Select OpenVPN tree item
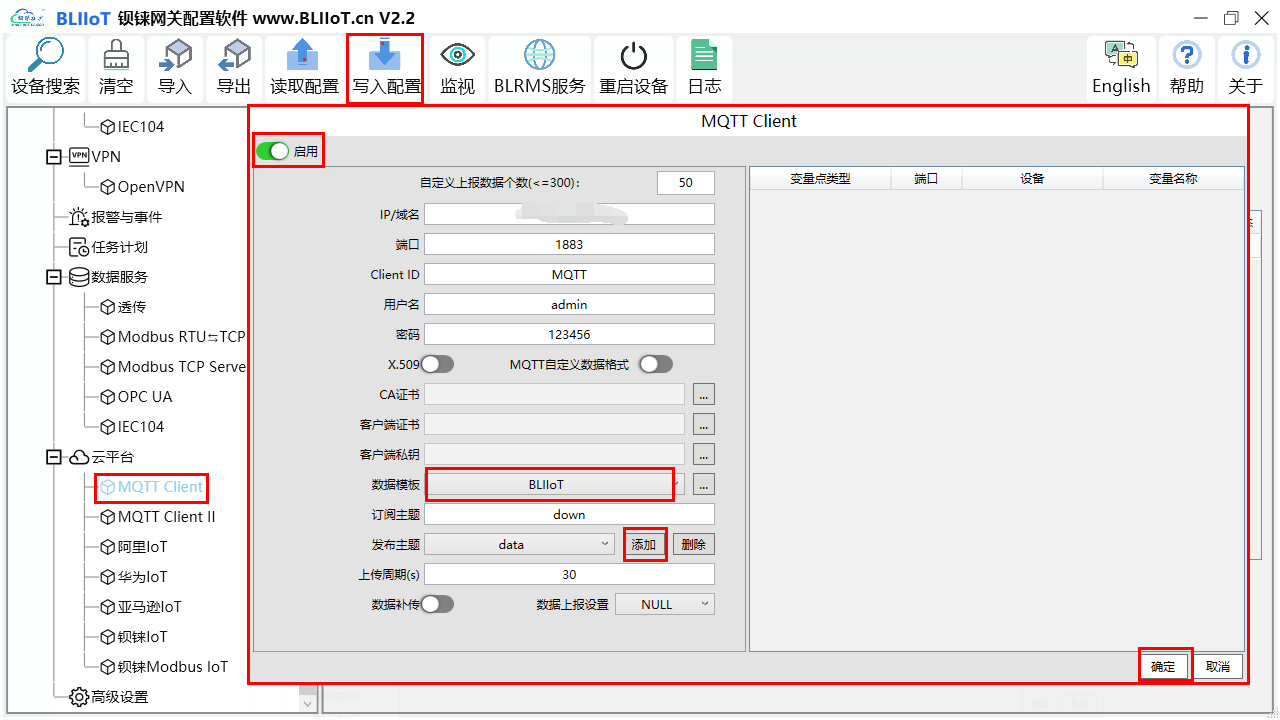This screenshot has width=1280, height=720. (142, 187)
